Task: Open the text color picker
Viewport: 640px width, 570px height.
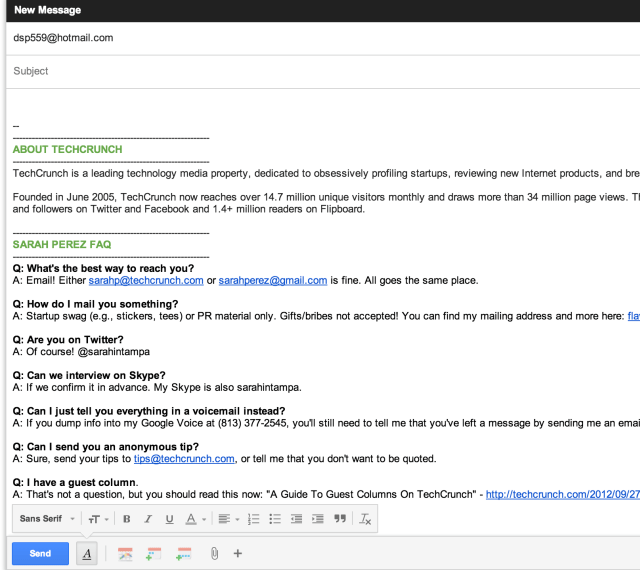Action: point(194,519)
